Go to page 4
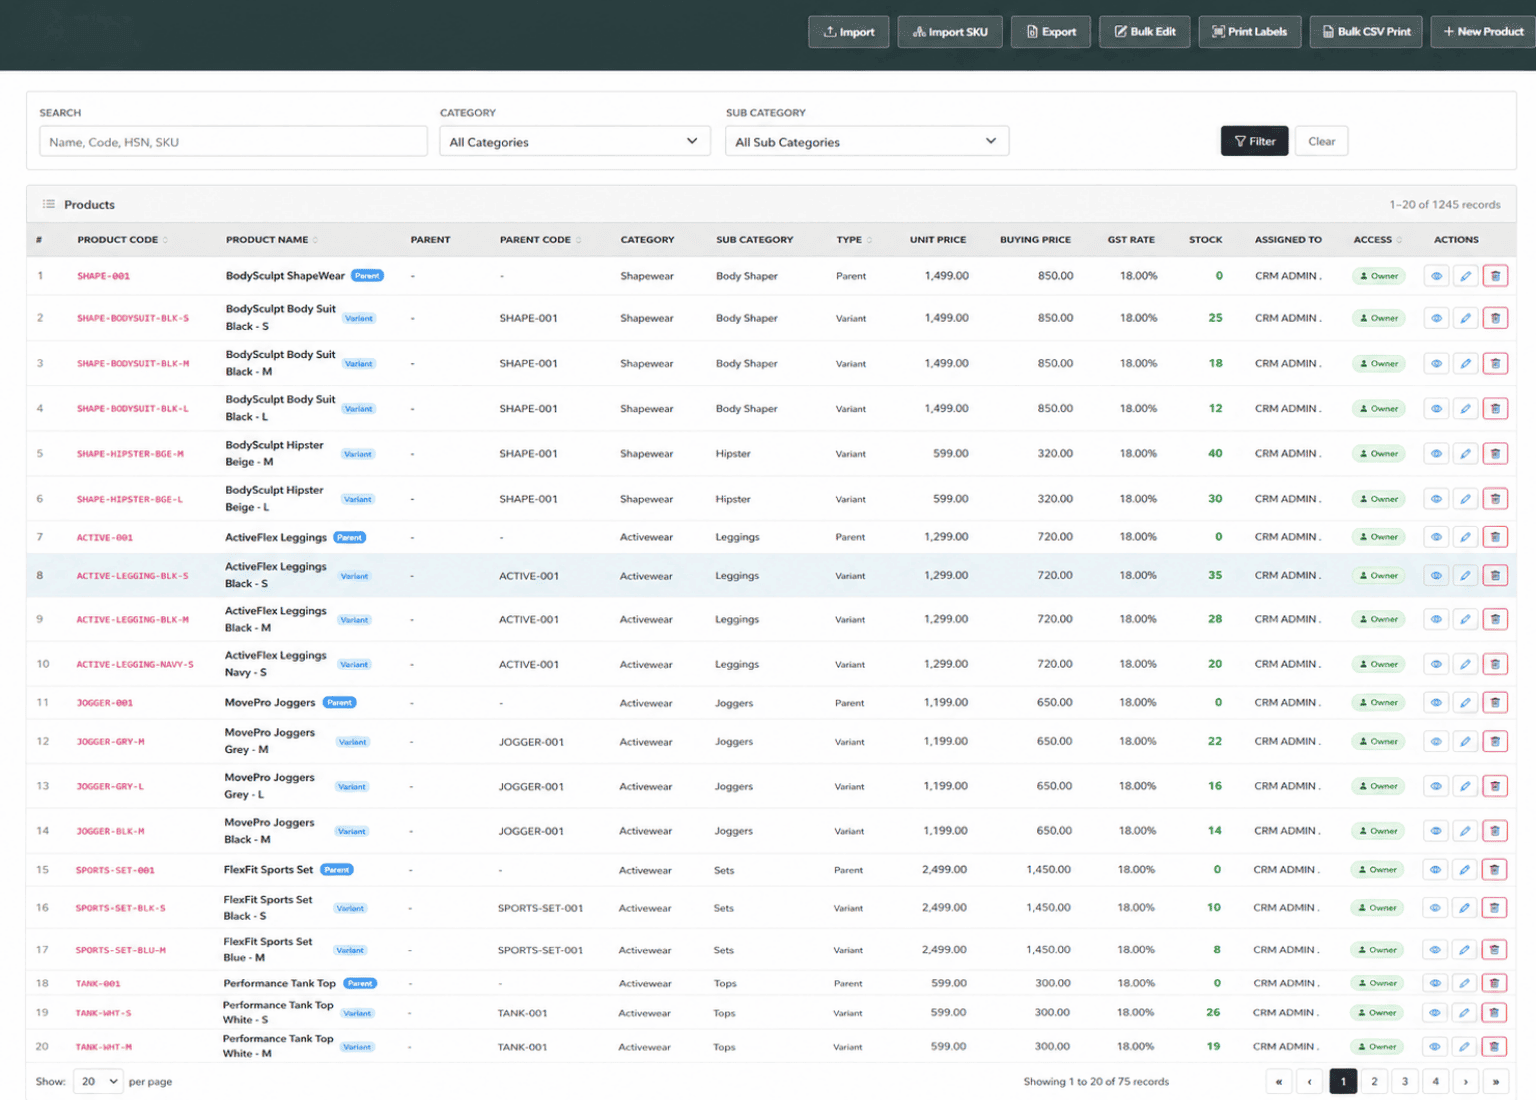1536x1100 pixels. [x=1435, y=1081]
